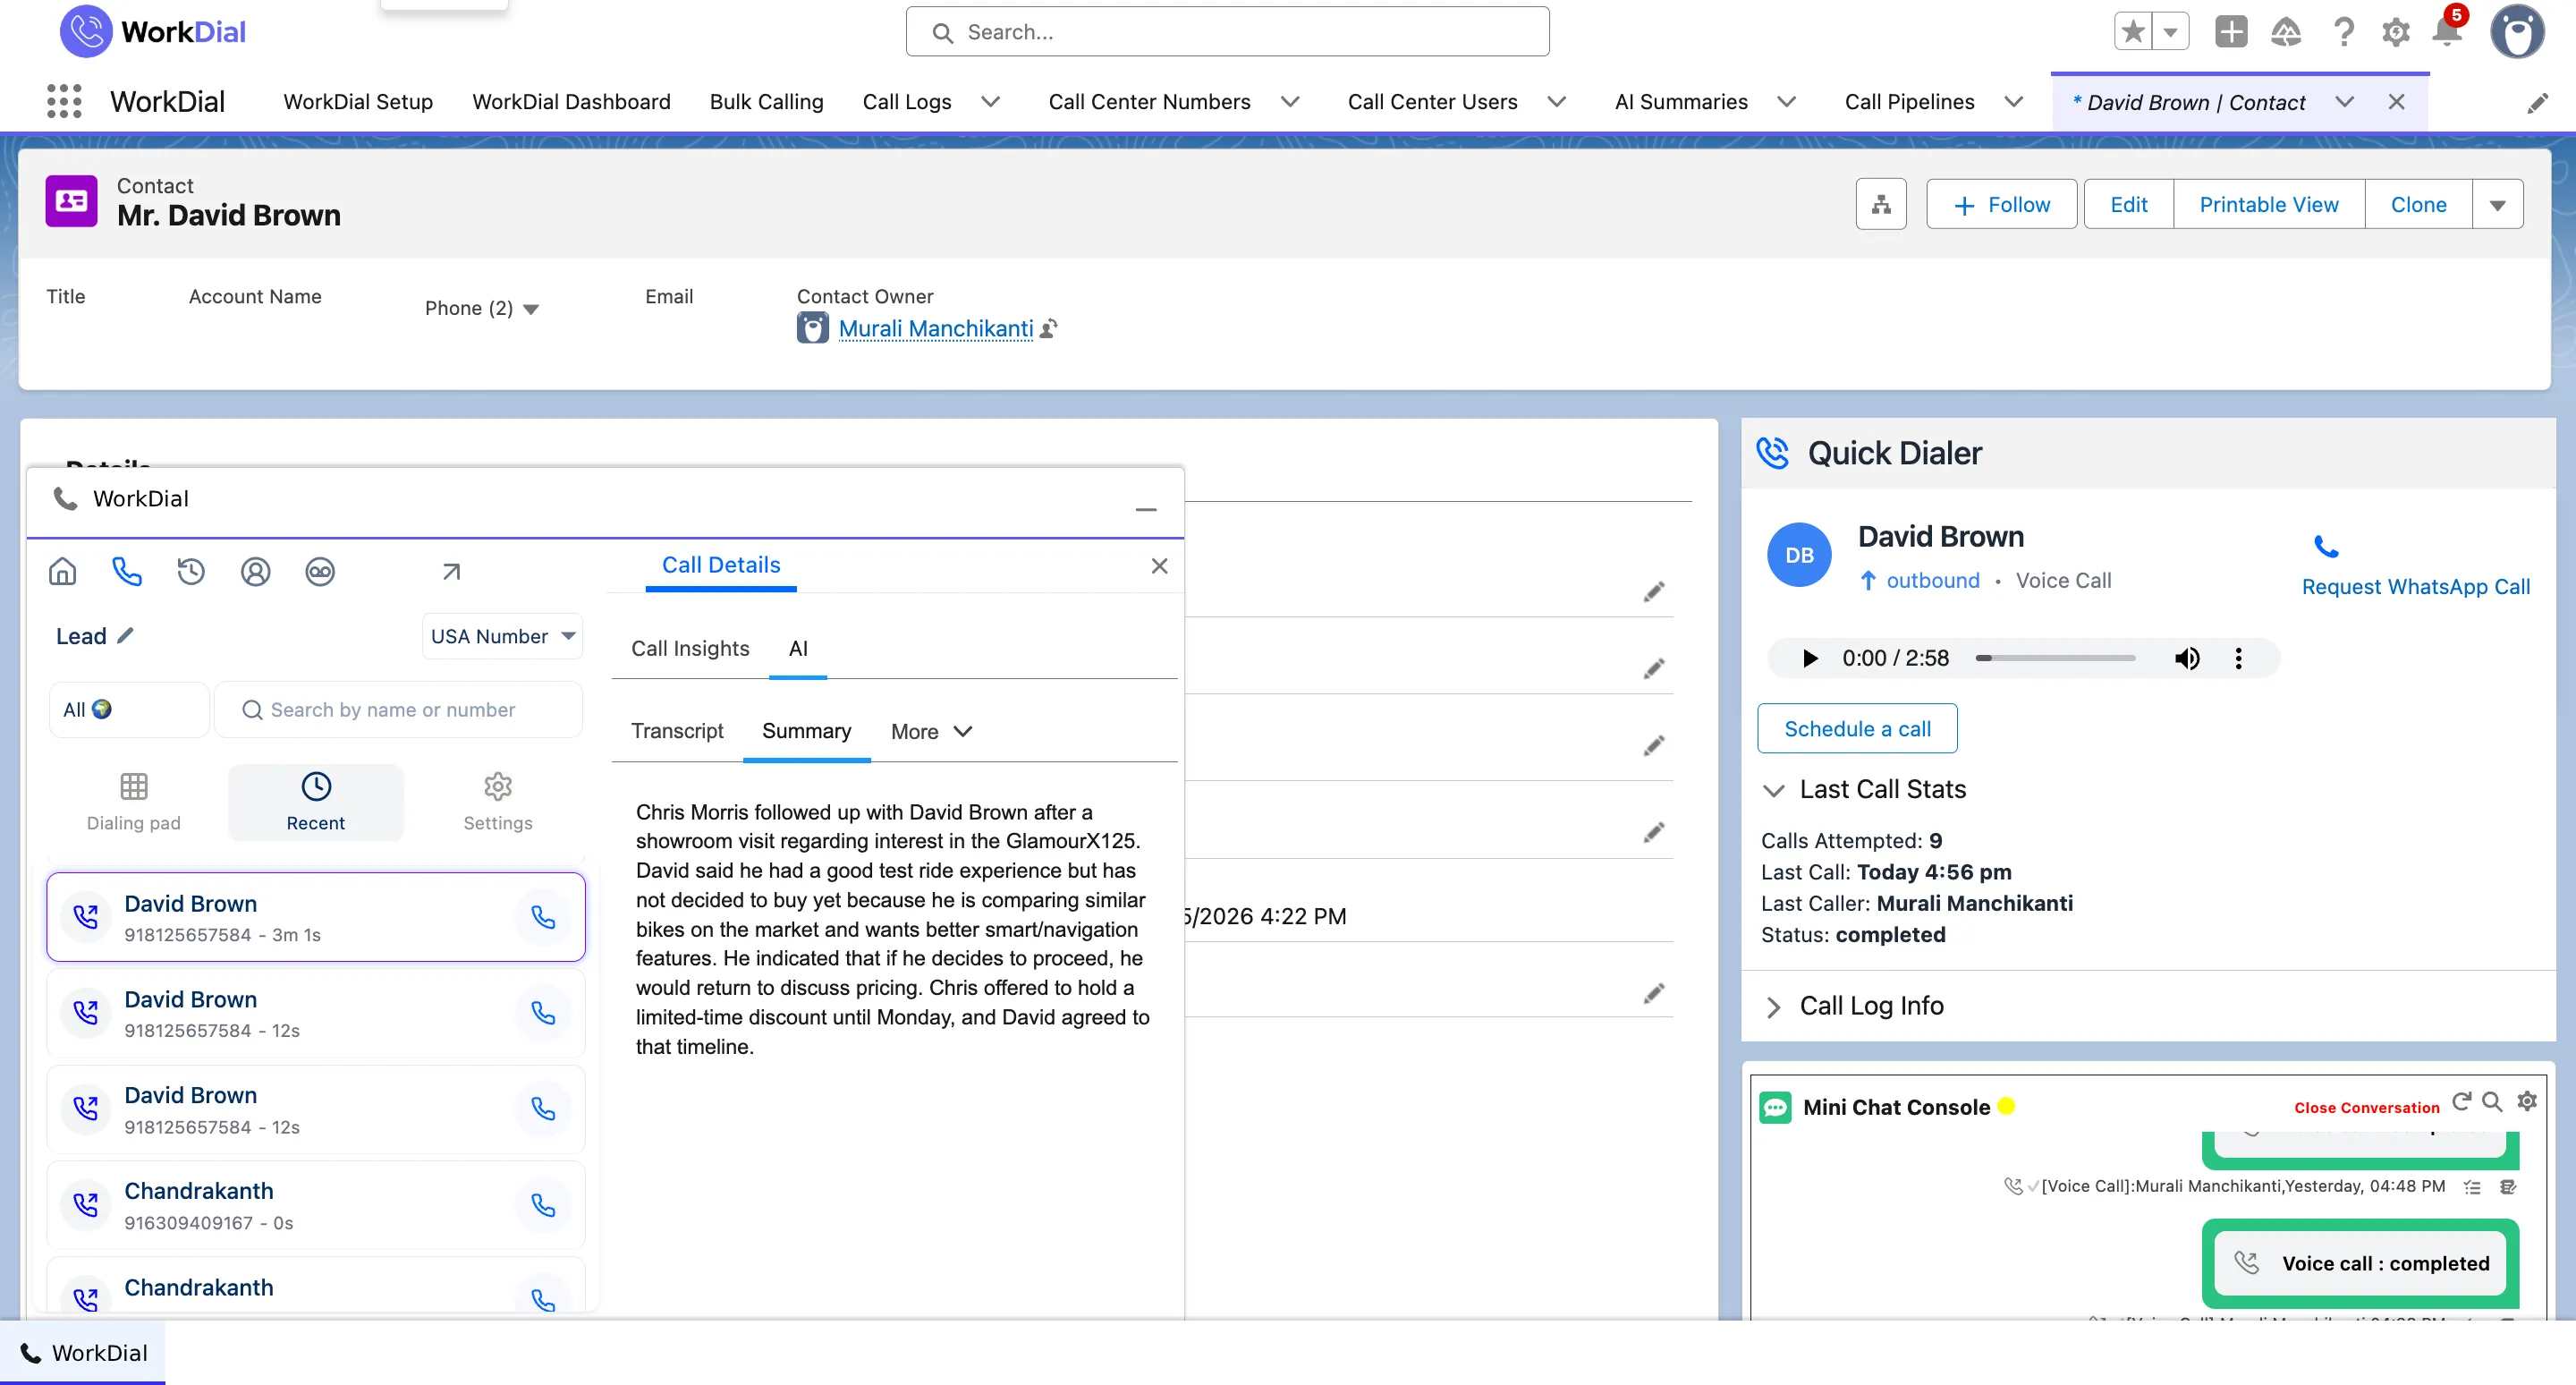This screenshot has width=2576, height=1385.
Task: Refresh the Mini Chat Console
Action: pos(2462,1101)
